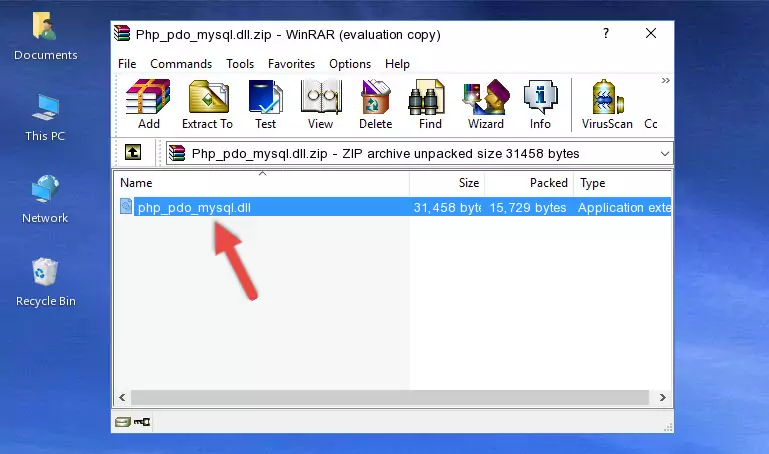This screenshot has height=454, width=769.
Task: Select the This PC desktop icon
Action: click(45, 118)
